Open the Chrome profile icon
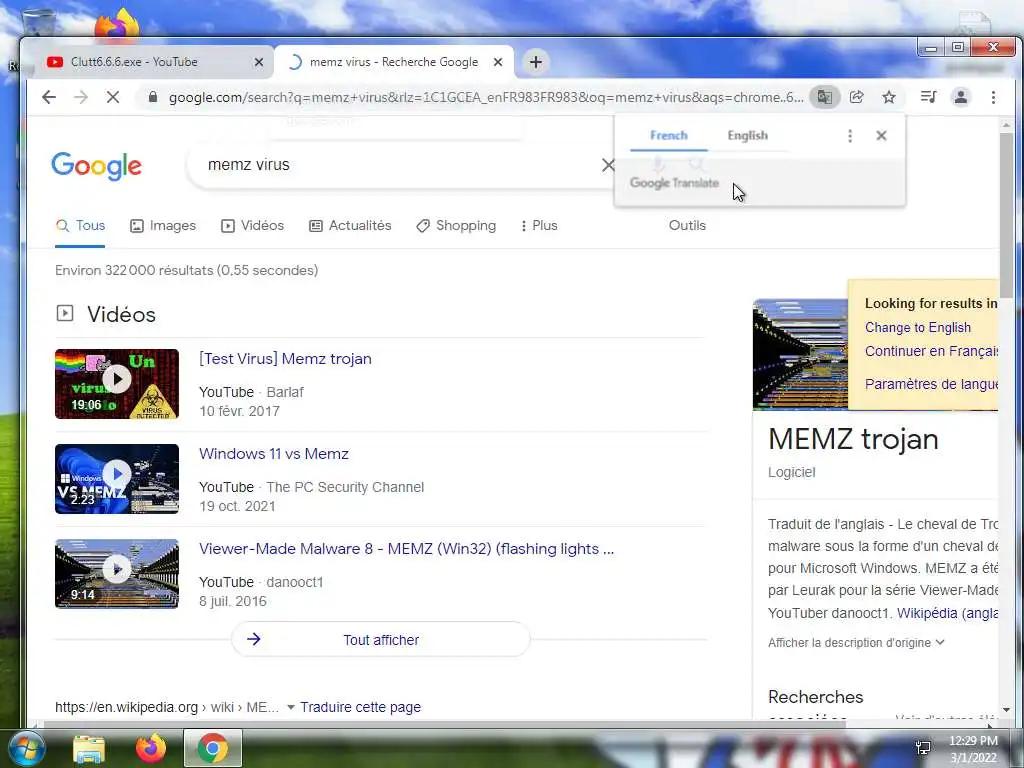 [x=961, y=97]
